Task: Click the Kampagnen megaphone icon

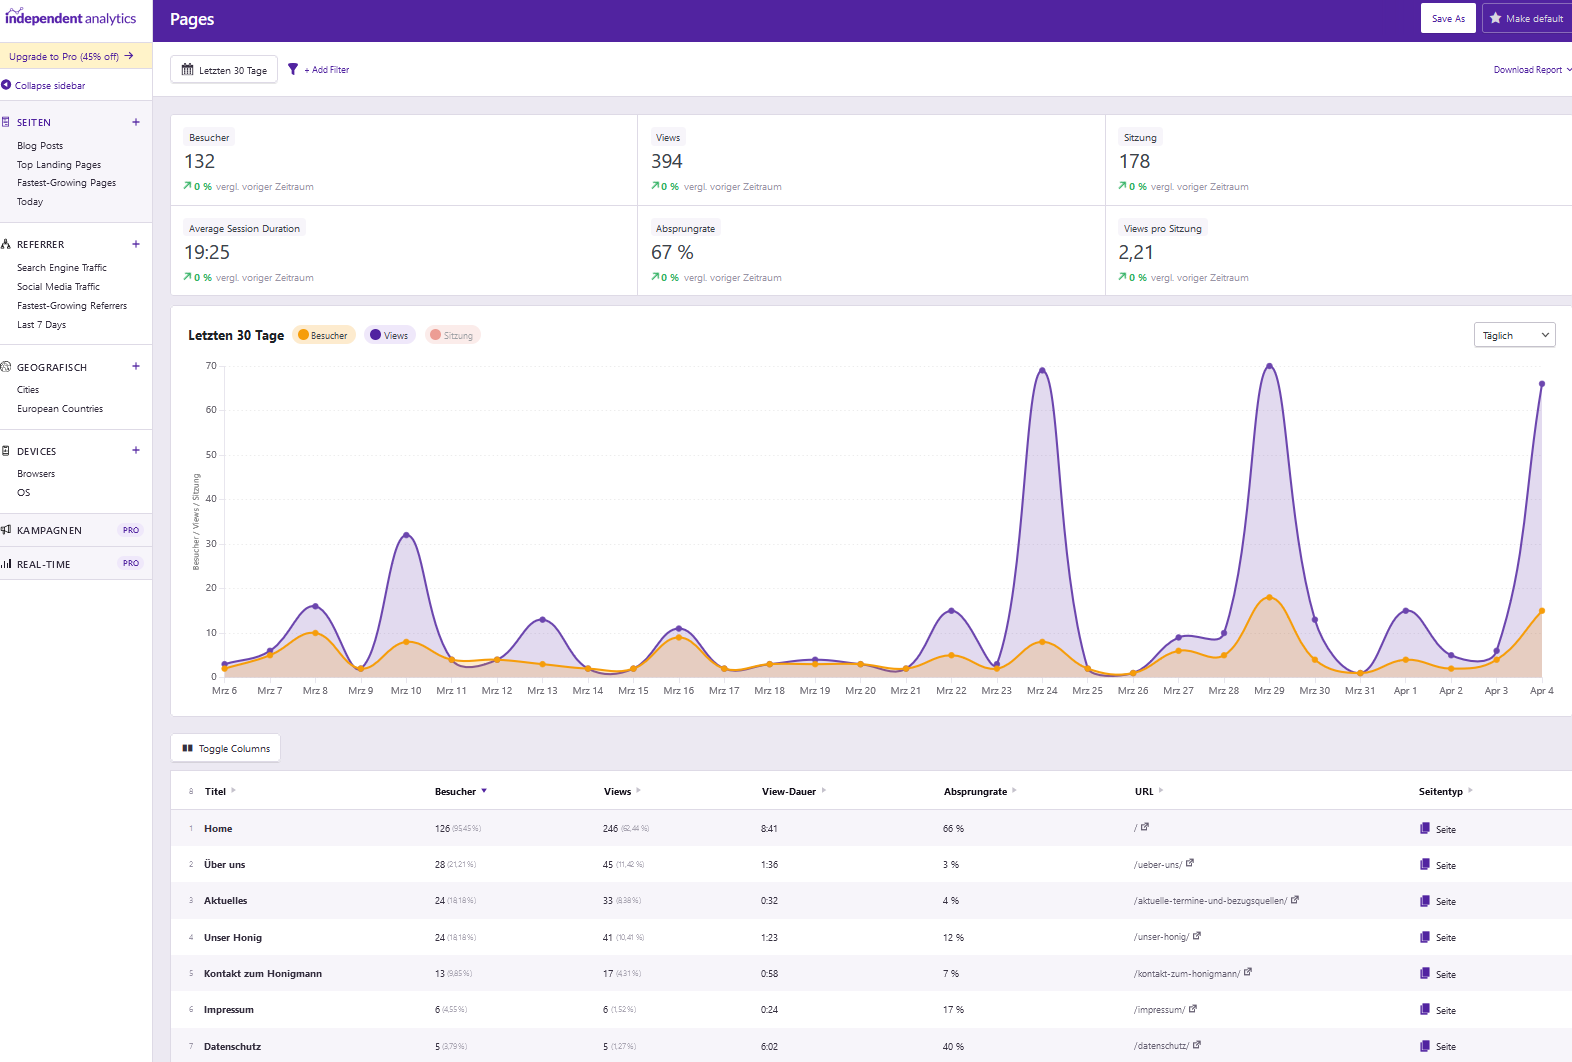Action: tap(6, 530)
